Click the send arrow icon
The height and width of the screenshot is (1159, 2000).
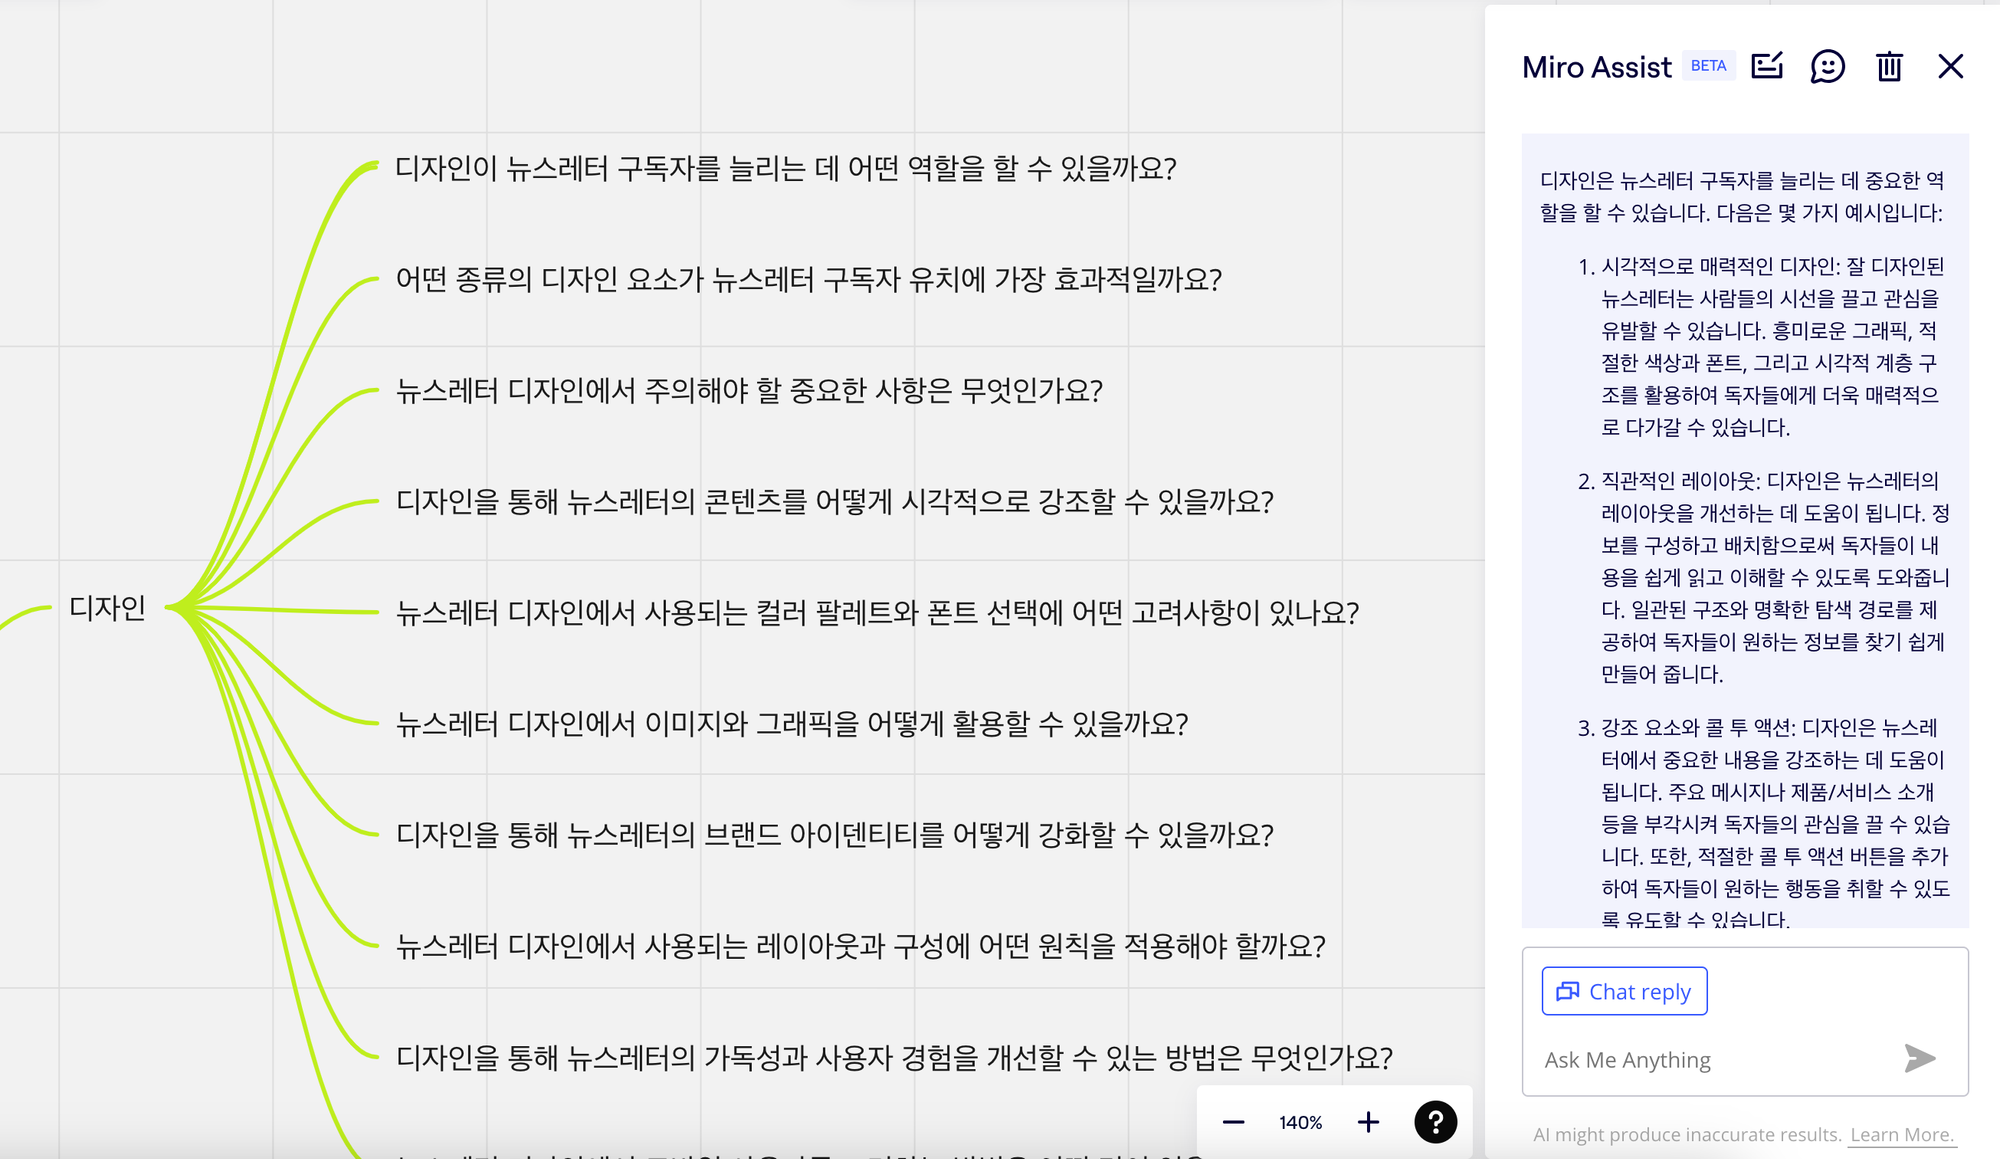click(x=1919, y=1058)
